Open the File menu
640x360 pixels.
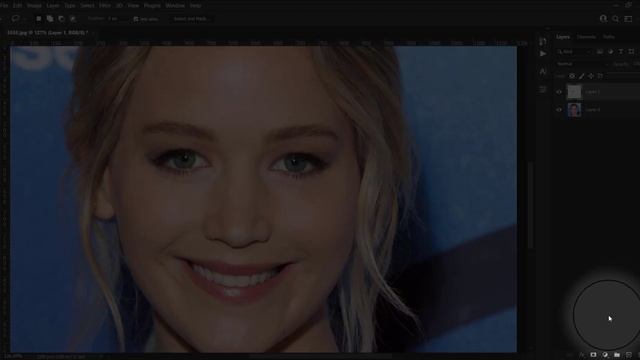click(x=4, y=6)
